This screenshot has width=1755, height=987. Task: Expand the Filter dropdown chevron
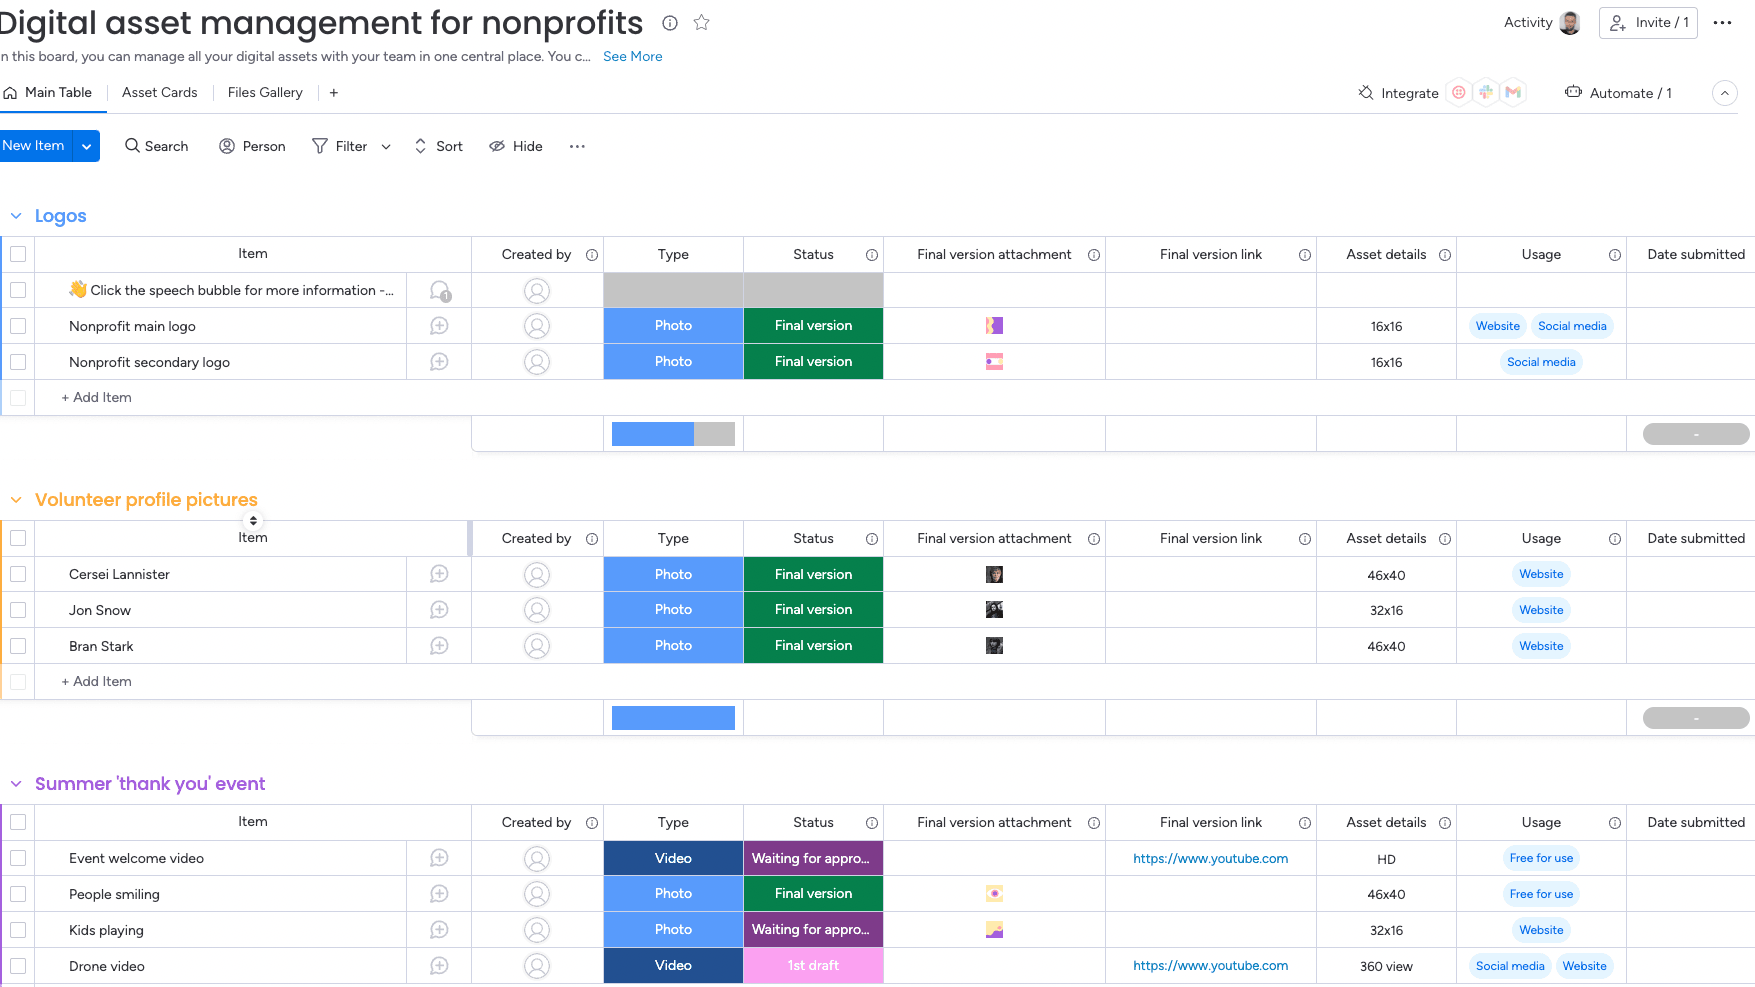(x=386, y=146)
